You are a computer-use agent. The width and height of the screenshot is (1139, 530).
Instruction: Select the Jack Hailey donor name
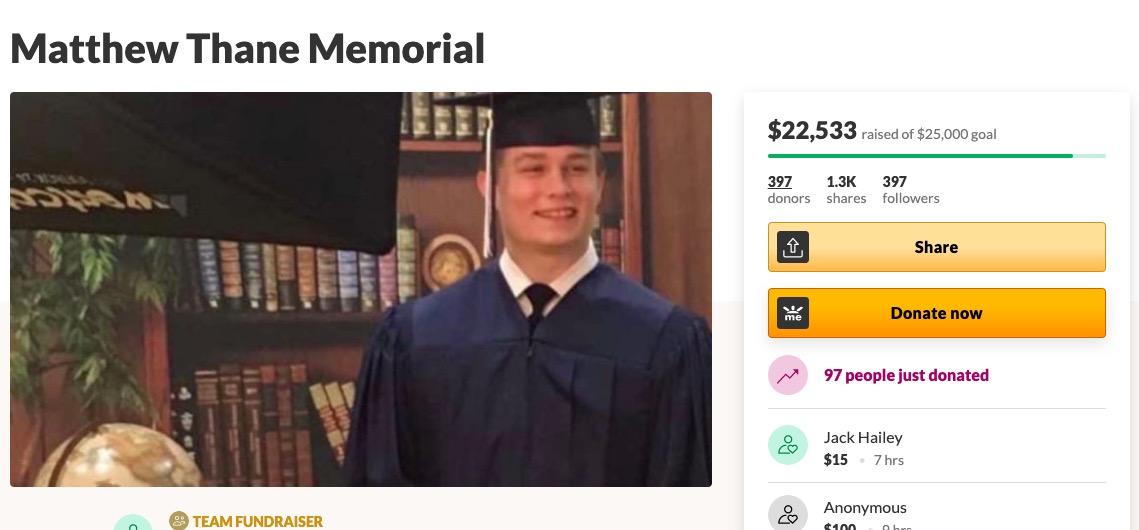coord(863,438)
